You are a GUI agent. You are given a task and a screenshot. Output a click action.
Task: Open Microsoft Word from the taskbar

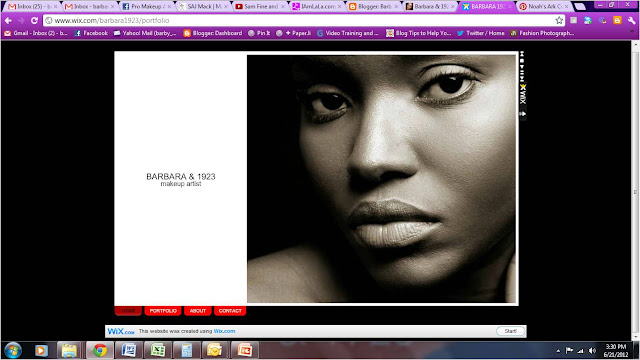[129, 350]
